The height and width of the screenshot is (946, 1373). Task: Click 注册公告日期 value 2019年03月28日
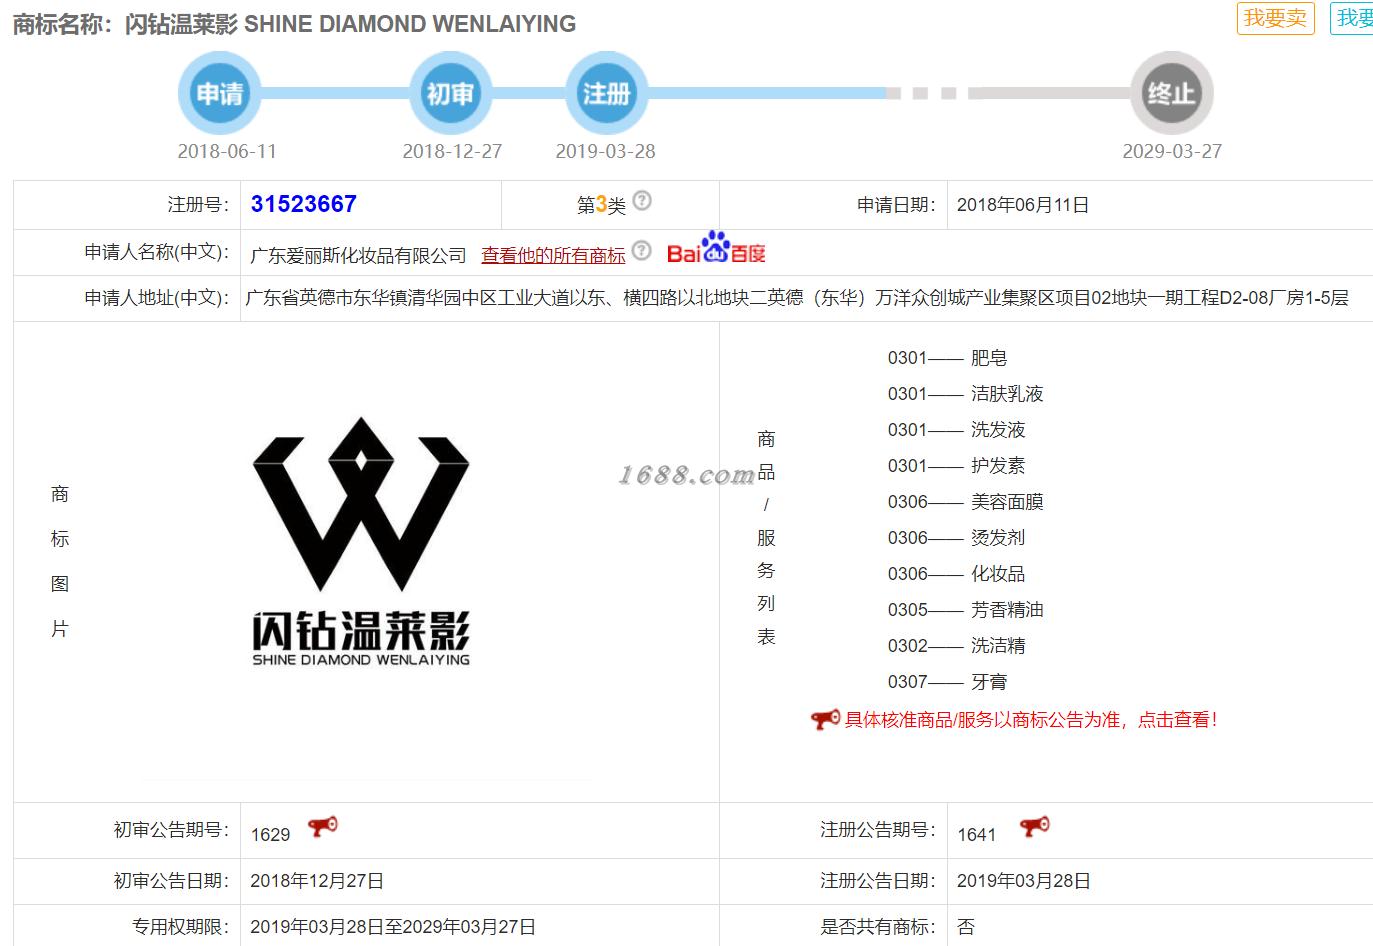(x=1023, y=881)
